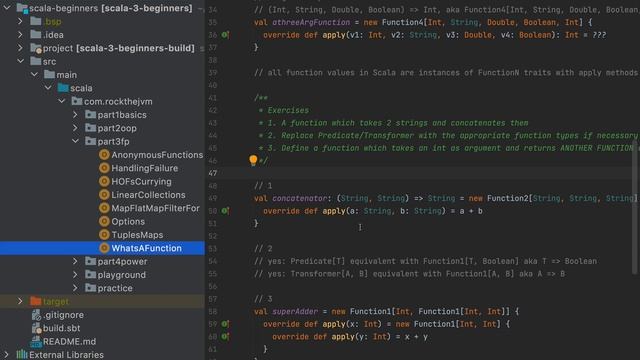Viewport: 640px width, 360px height.
Task: Click the editor vertical scrollbar
Action: (635, 206)
